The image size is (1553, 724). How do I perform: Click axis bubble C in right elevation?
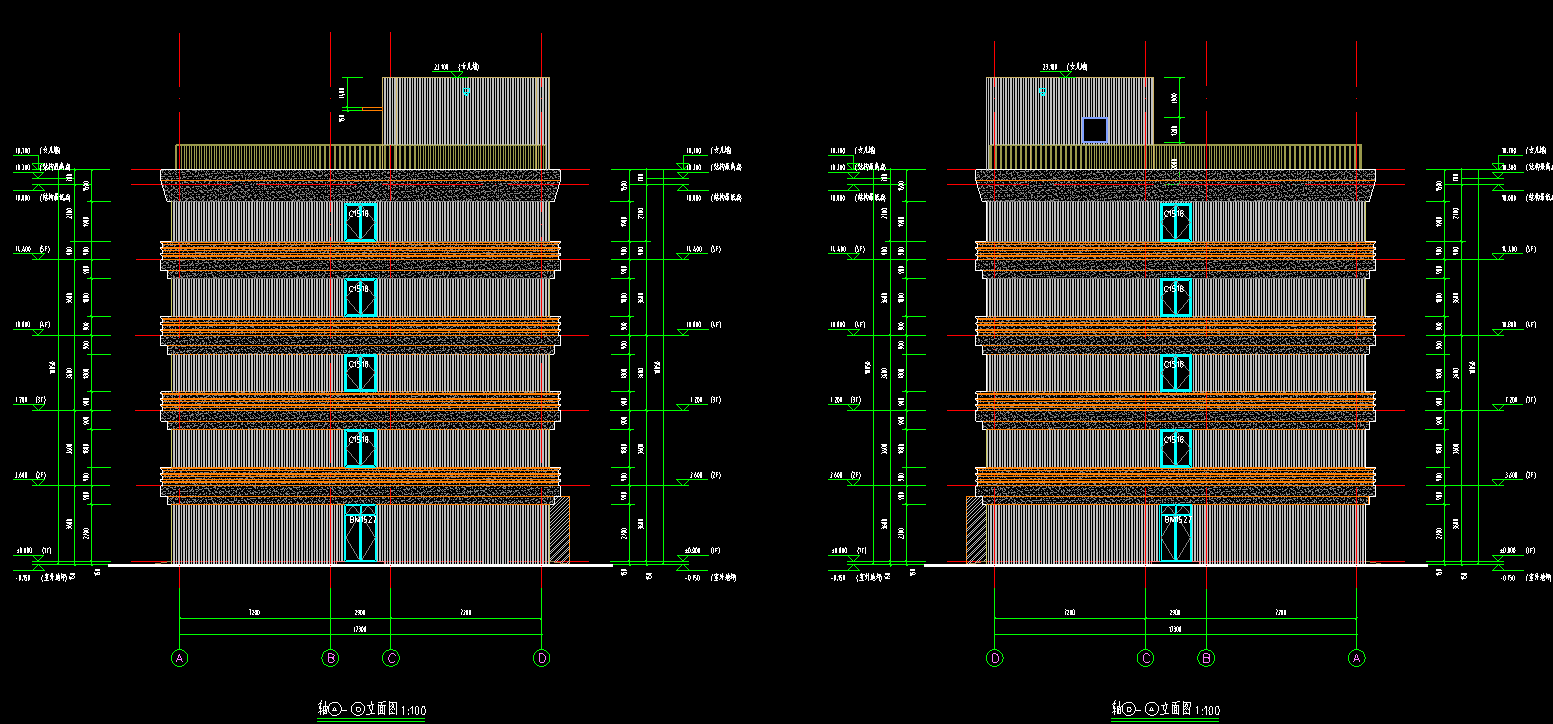[1146, 658]
